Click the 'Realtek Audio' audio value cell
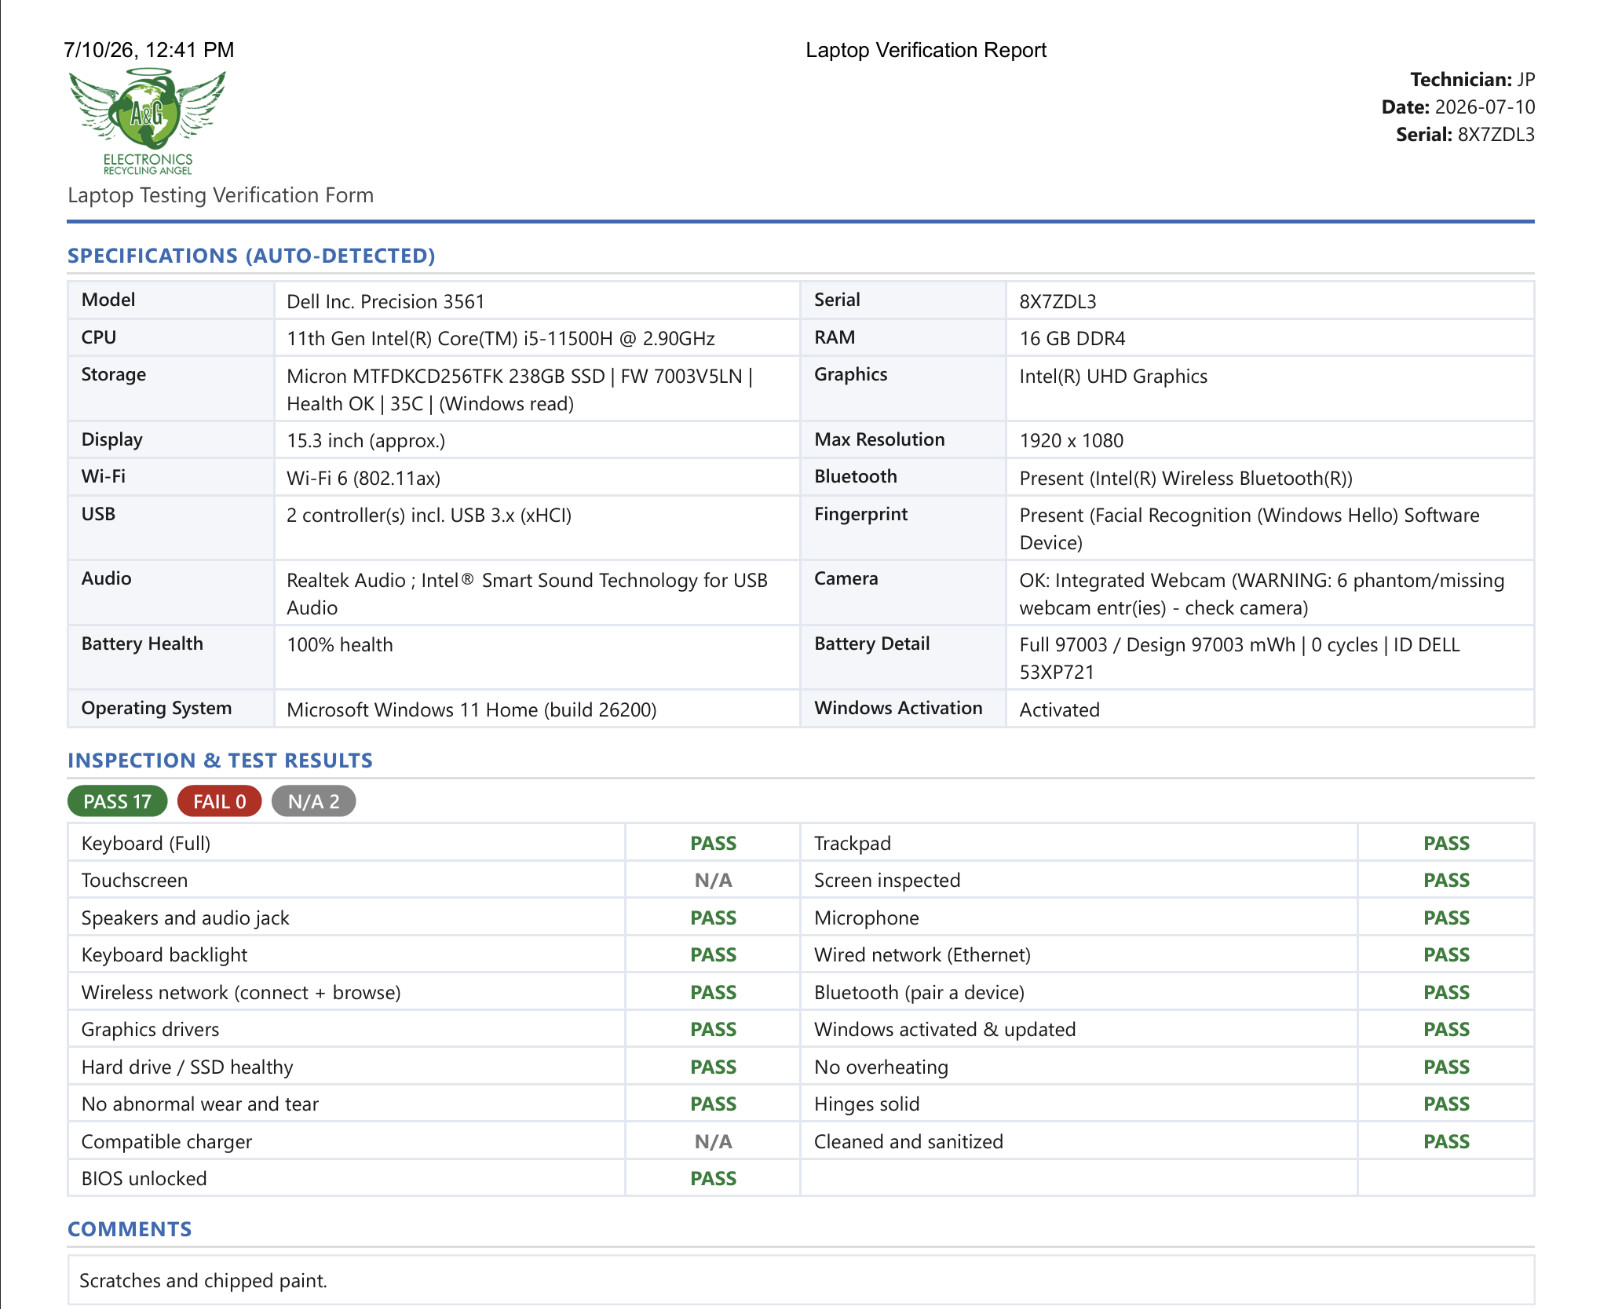The height and width of the screenshot is (1309, 1600). tap(537, 593)
